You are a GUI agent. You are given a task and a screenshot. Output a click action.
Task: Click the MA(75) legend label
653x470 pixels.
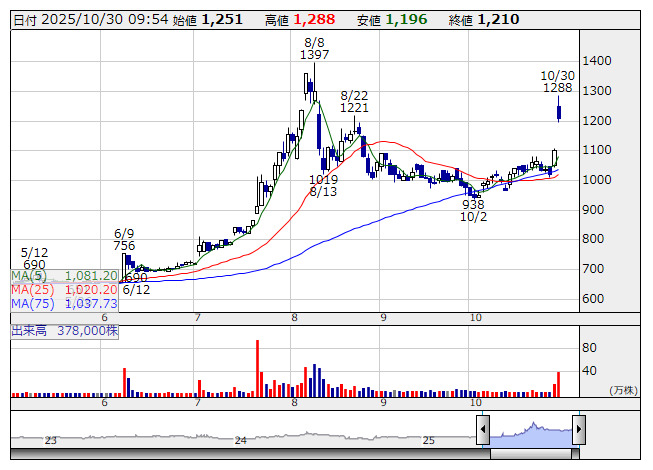[x=30, y=303]
